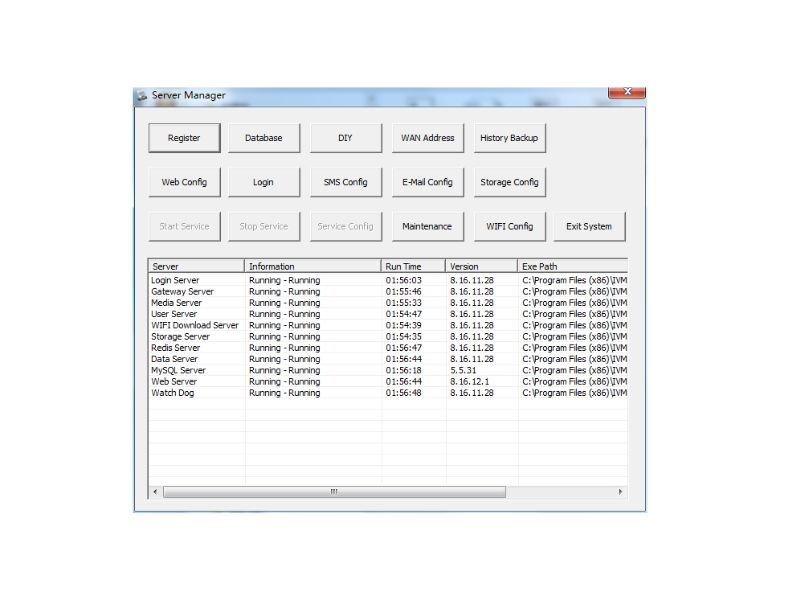Sort by the Information column header
The height and width of the screenshot is (600, 800).
click(x=313, y=266)
